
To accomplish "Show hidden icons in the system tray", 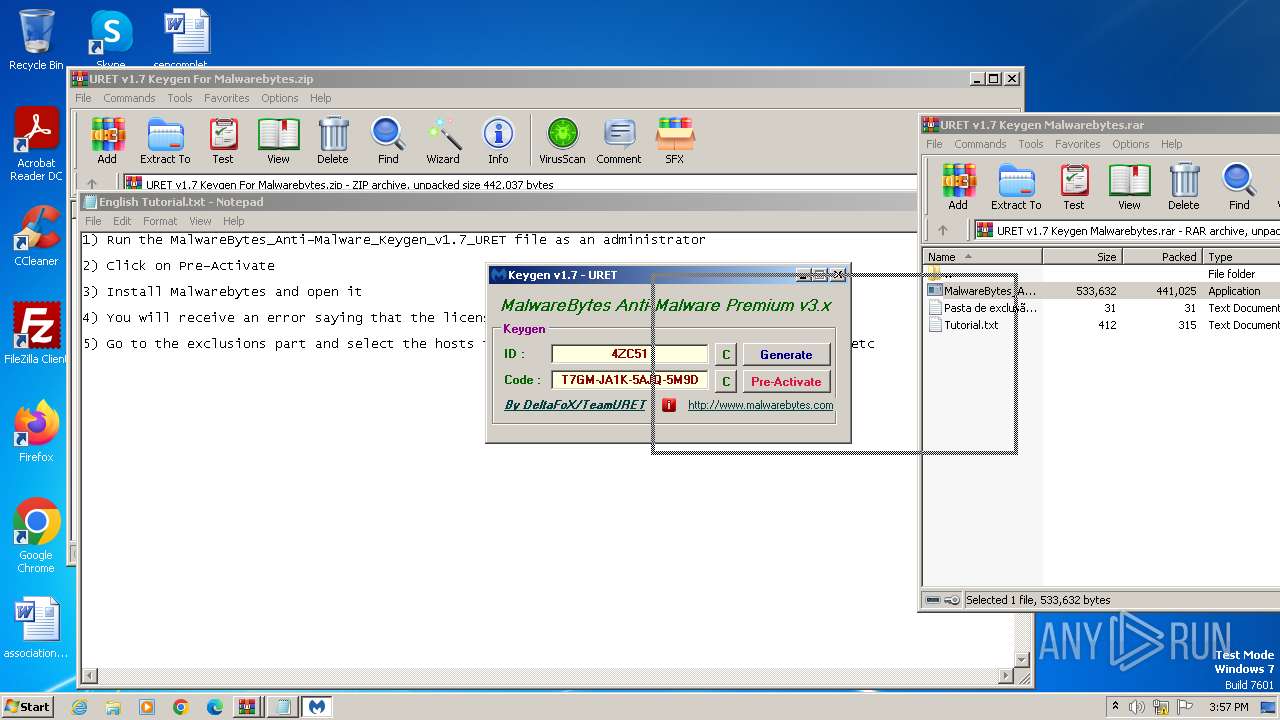I will coord(1116,707).
